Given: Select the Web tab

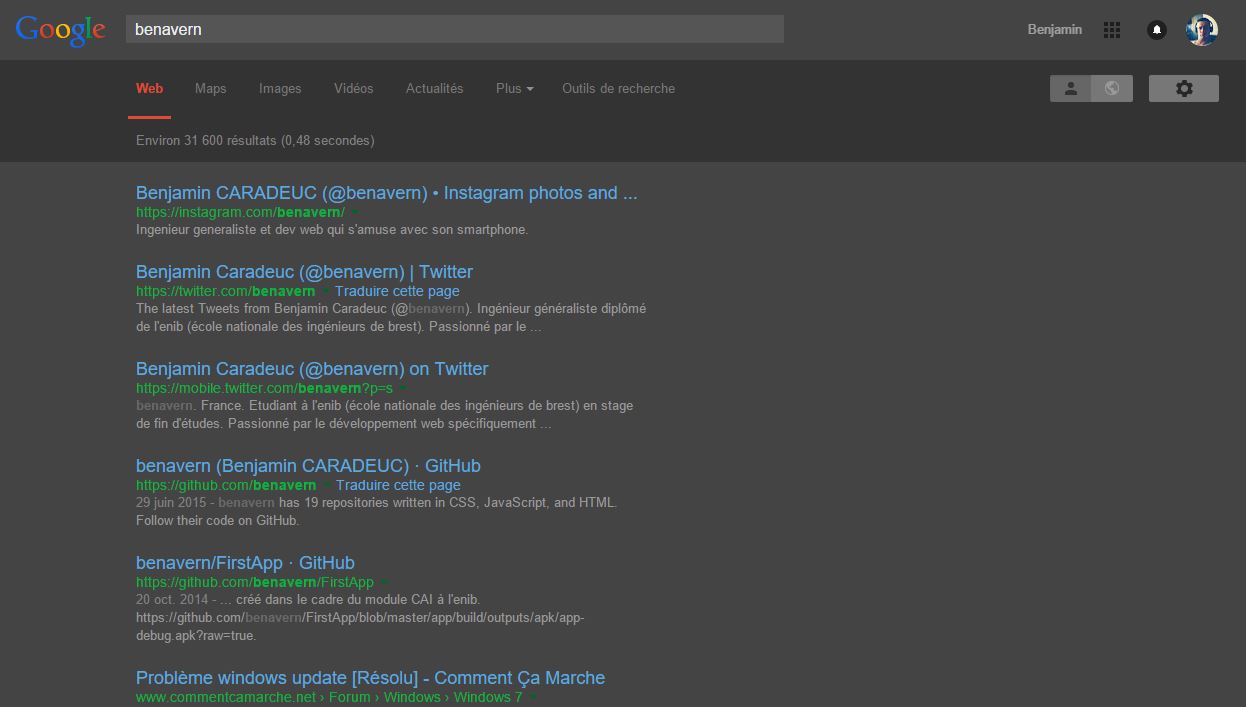Looking at the screenshot, I should pos(149,88).
